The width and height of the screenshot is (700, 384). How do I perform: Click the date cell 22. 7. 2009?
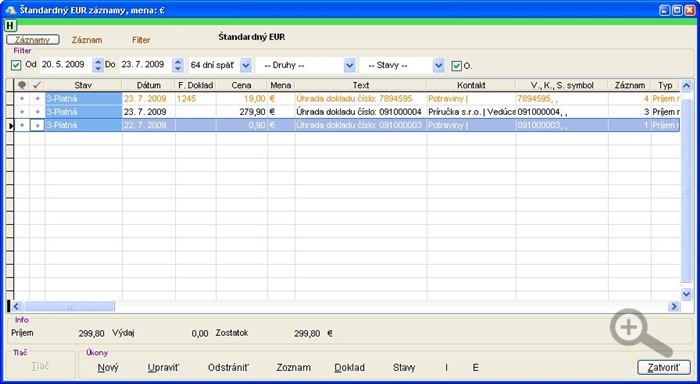(149, 125)
